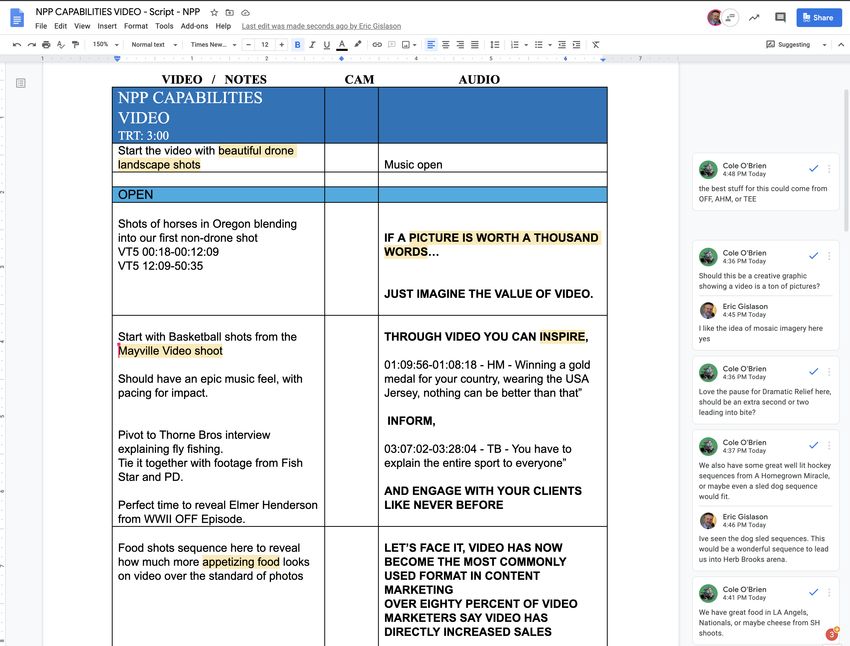Viewport: 850px width, 646px height.
Task: Apply the highlight color tool
Action: 358,44
